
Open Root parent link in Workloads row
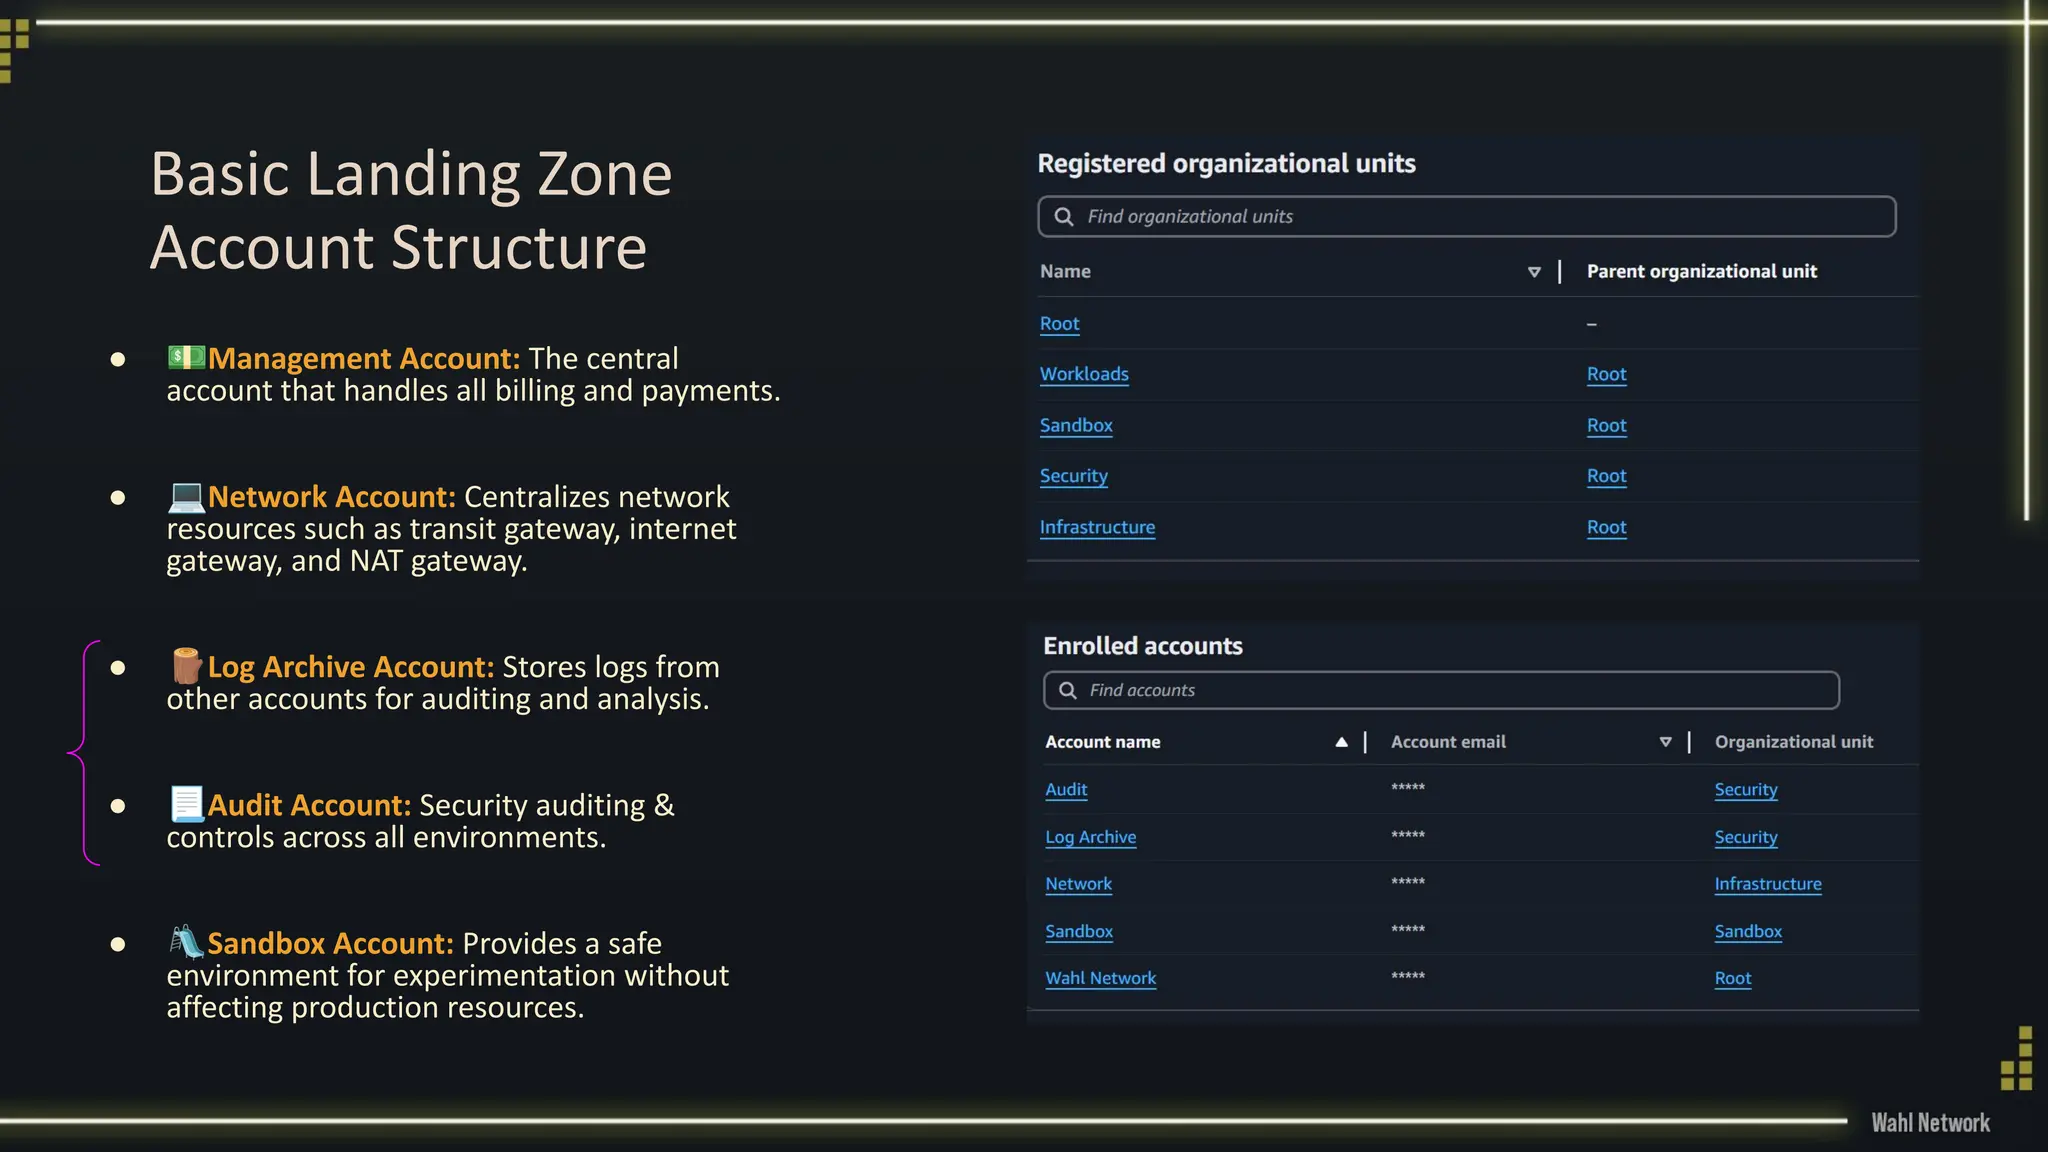[x=1606, y=374]
